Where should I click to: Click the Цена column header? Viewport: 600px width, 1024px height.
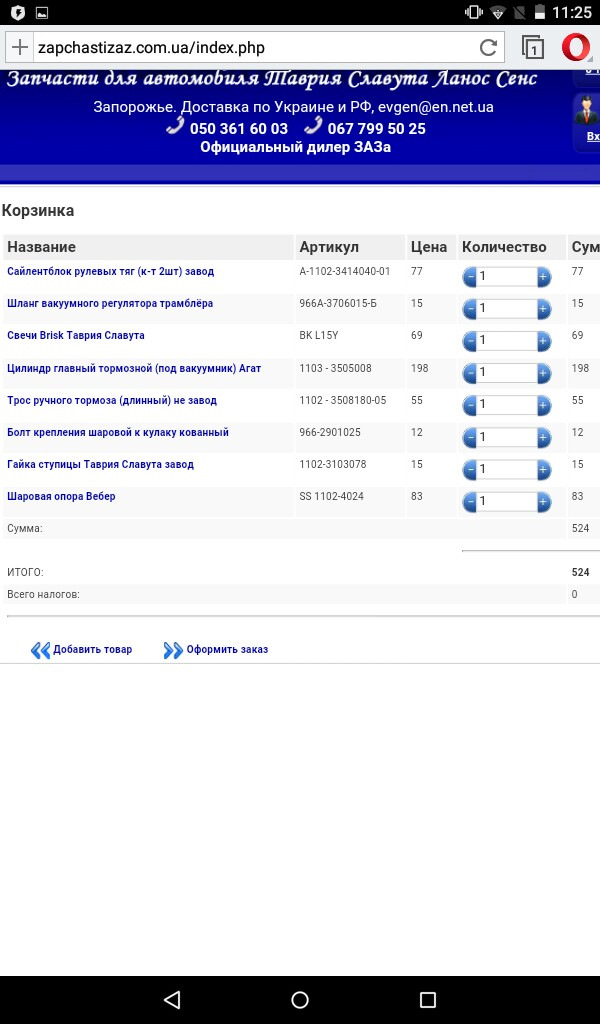tap(432, 247)
